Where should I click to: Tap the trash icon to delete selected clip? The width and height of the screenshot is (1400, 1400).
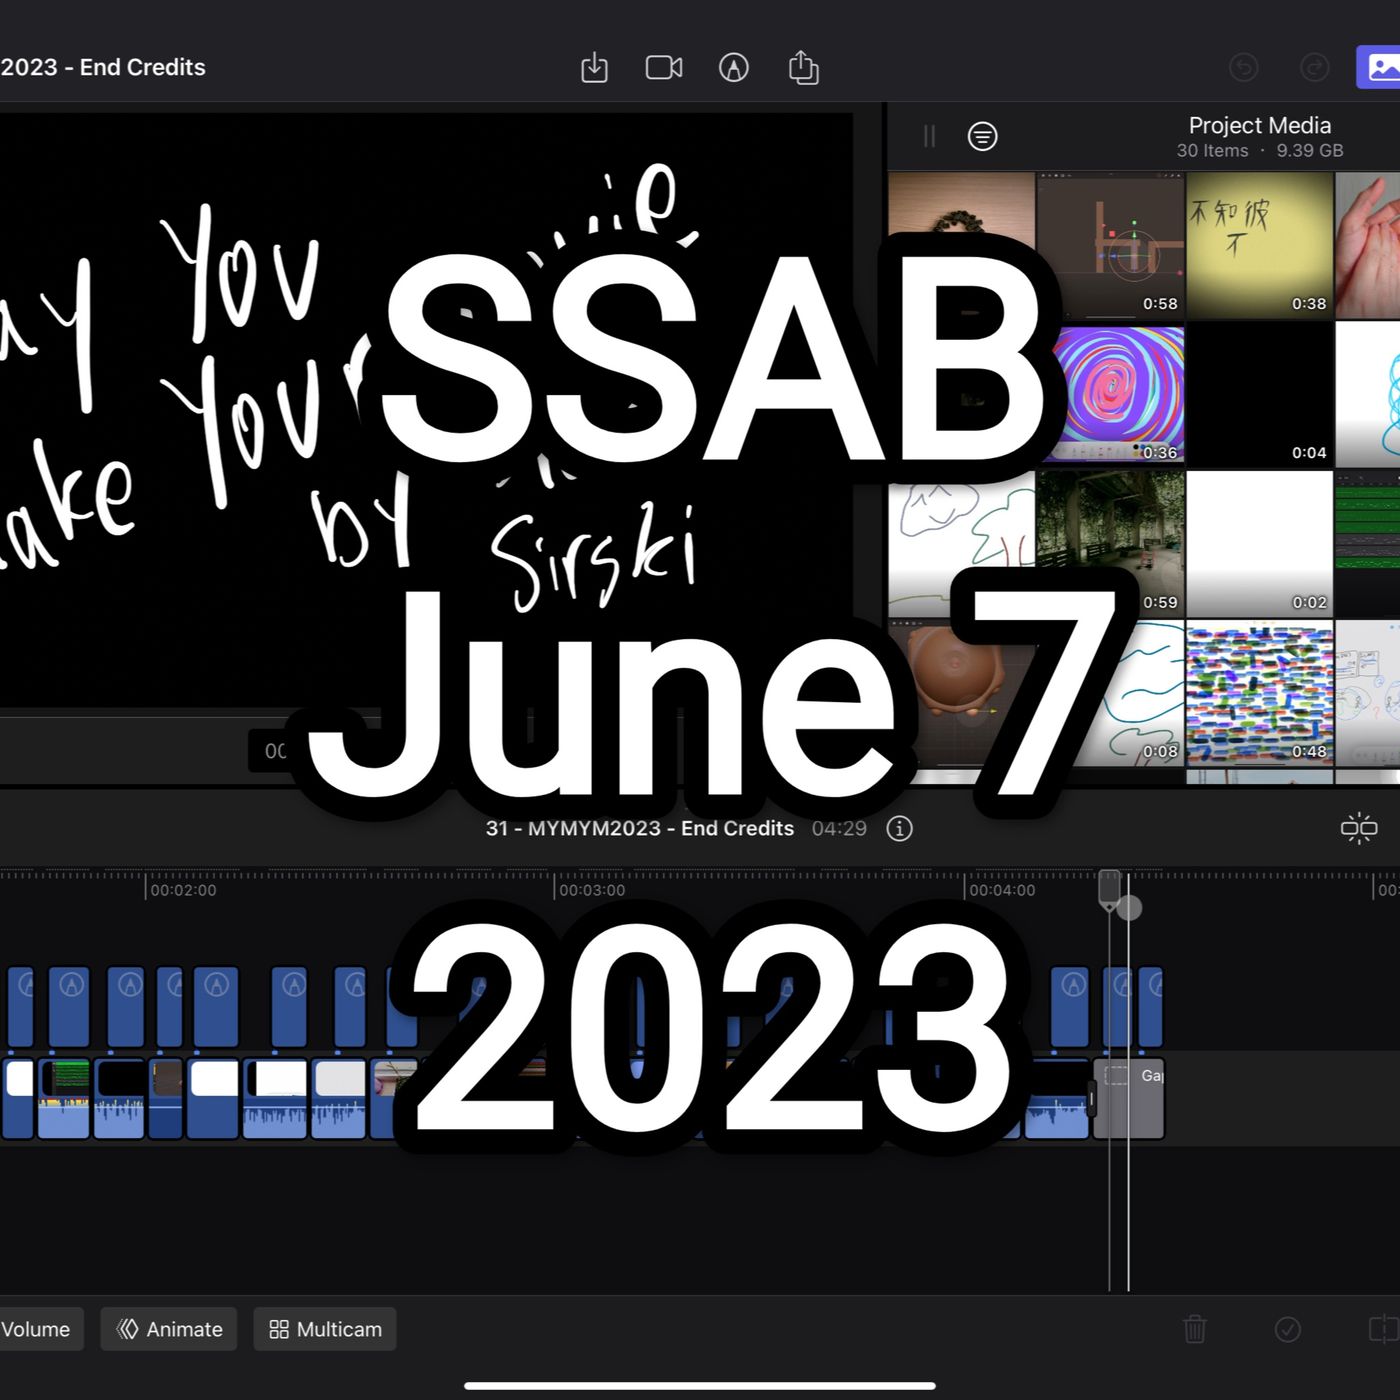(1194, 1329)
